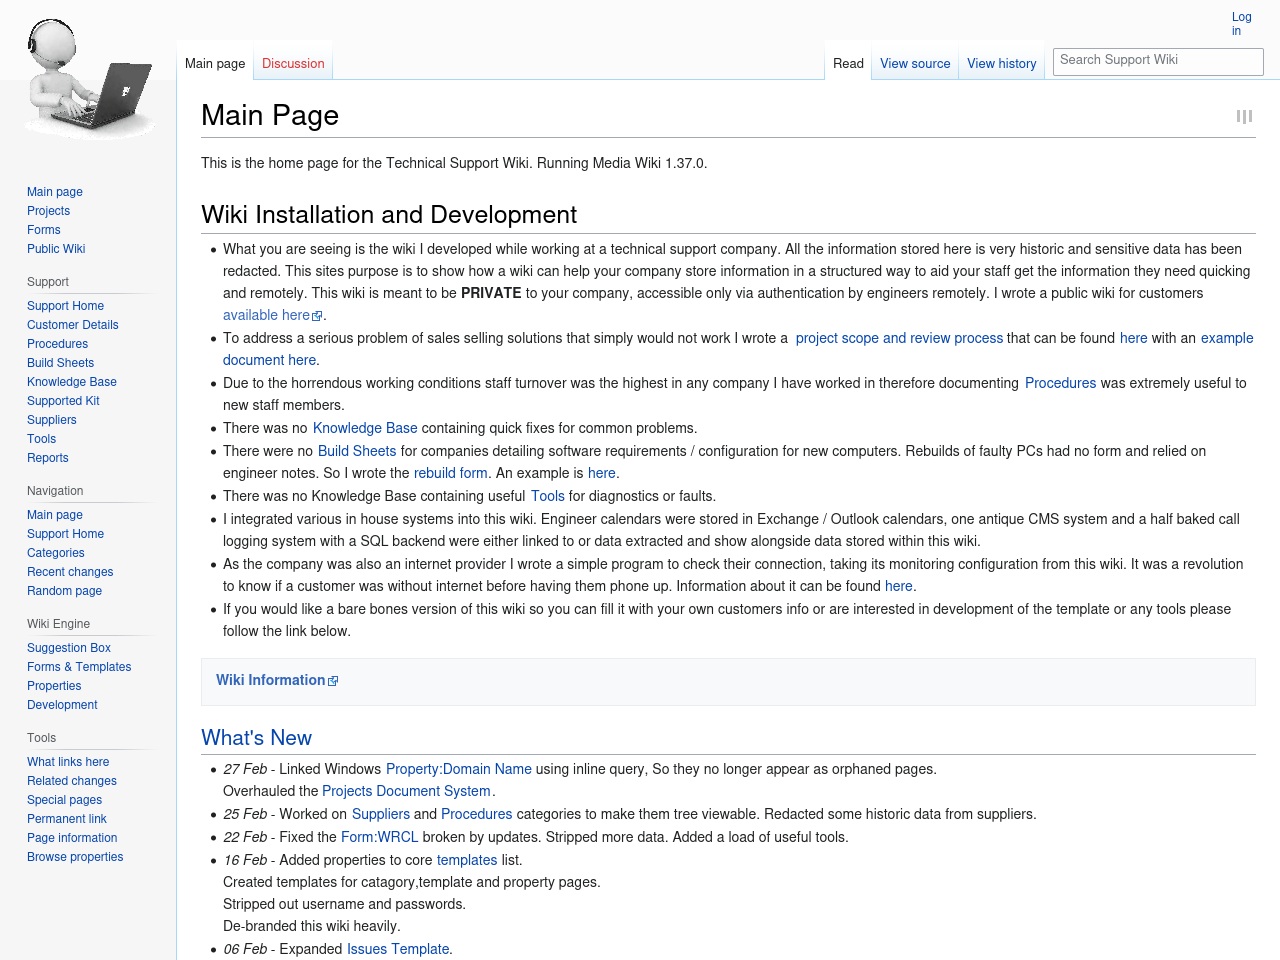The height and width of the screenshot is (960, 1280).
Task: Follow the 'project scope and review process' link
Action: 899,338
